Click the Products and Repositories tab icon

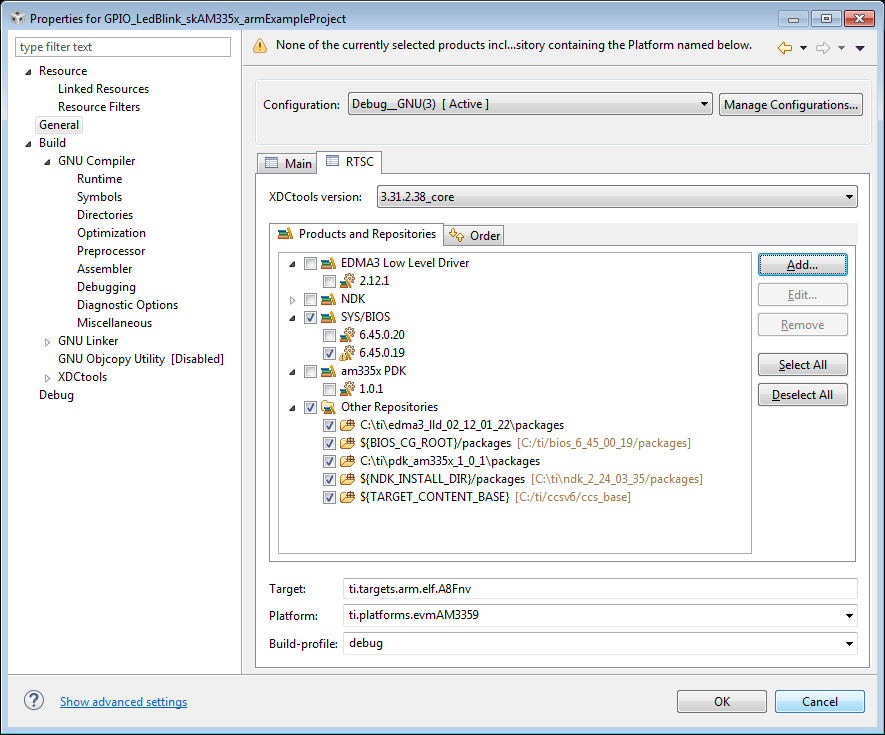click(x=286, y=234)
